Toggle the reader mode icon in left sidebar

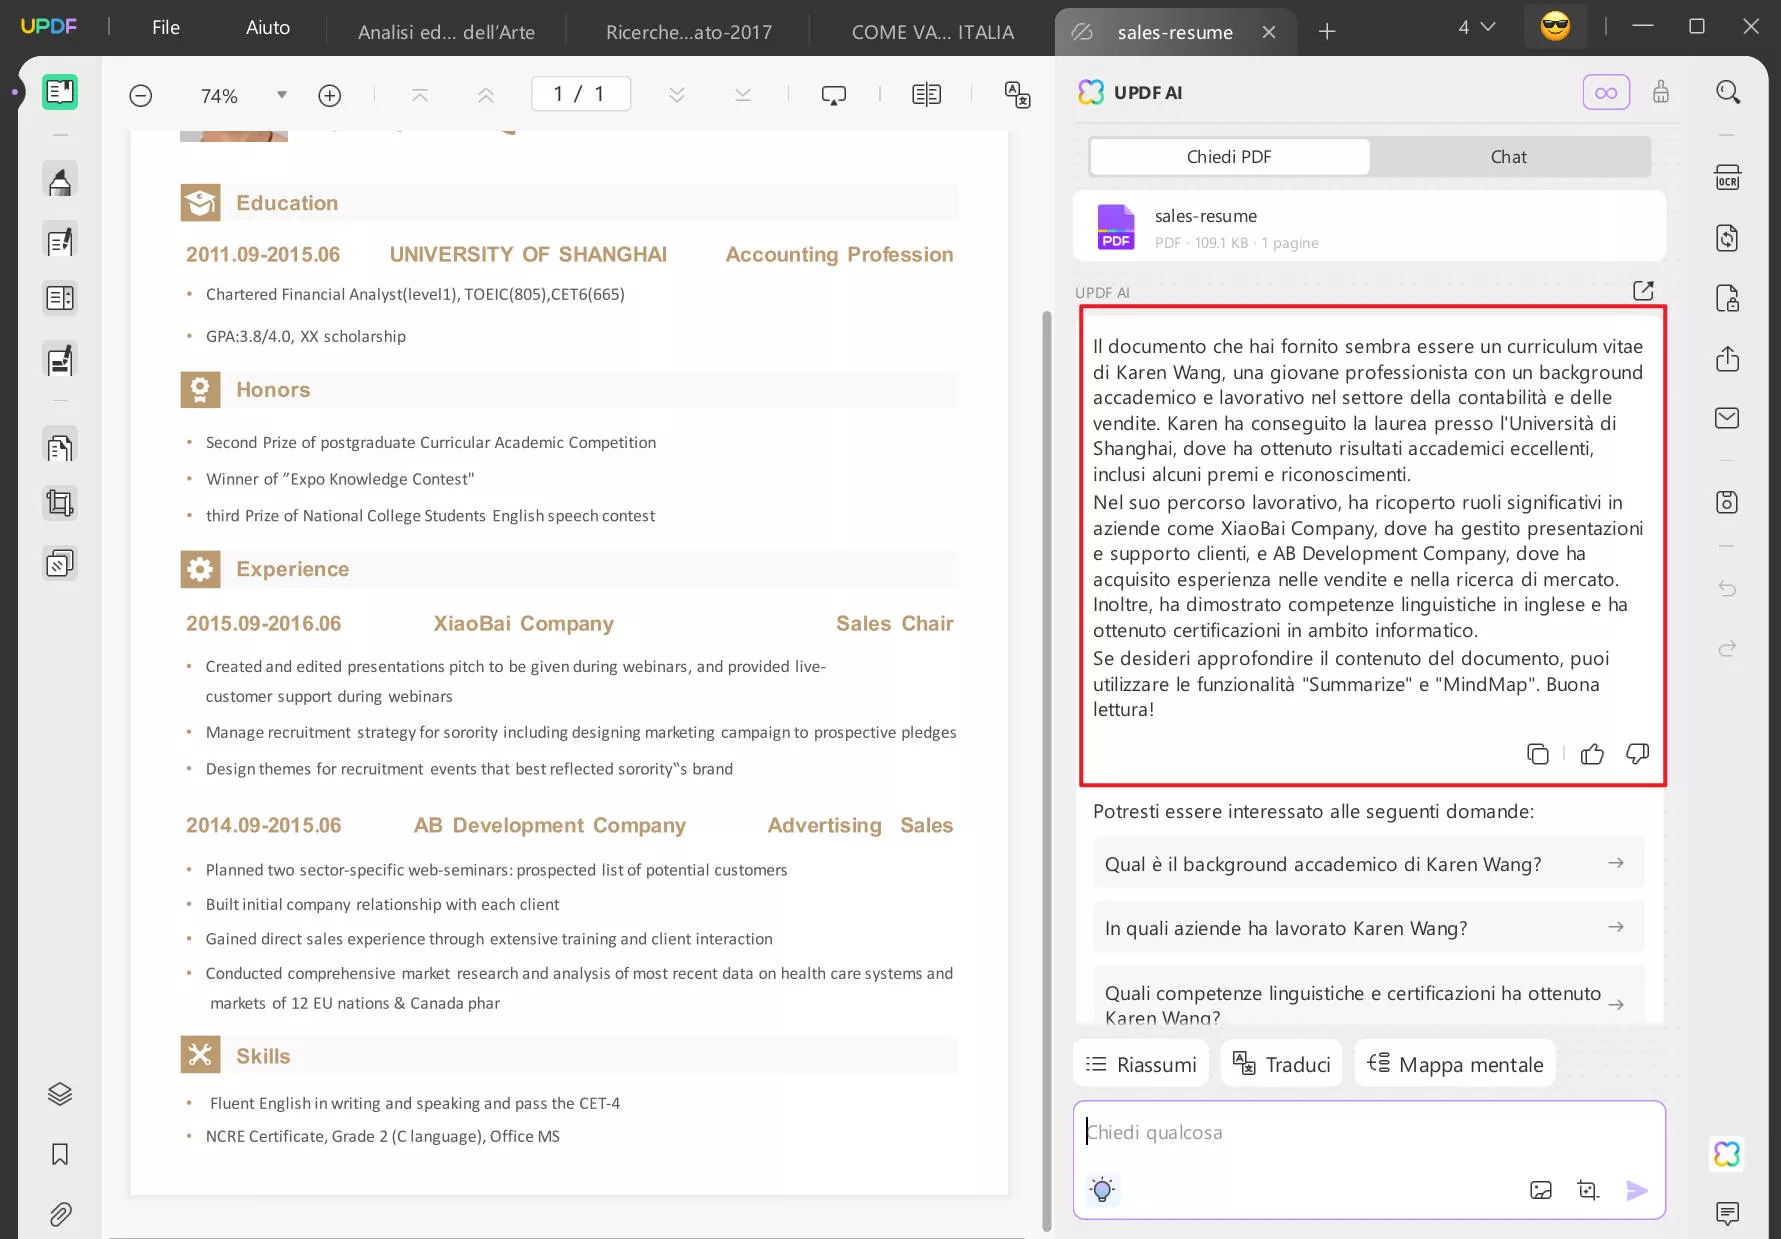[x=60, y=92]
